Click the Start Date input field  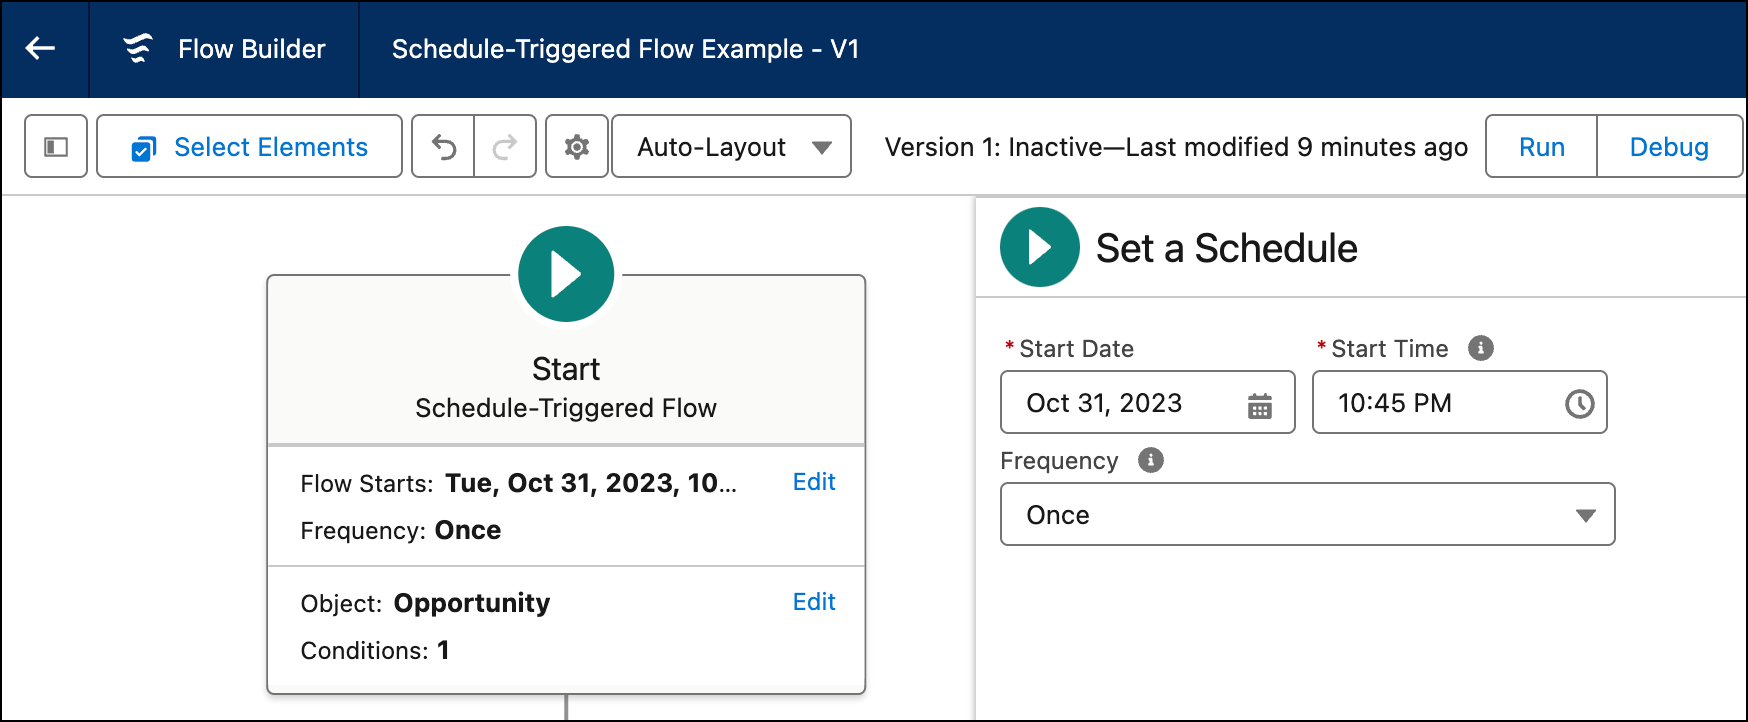tap(1148, 402)
